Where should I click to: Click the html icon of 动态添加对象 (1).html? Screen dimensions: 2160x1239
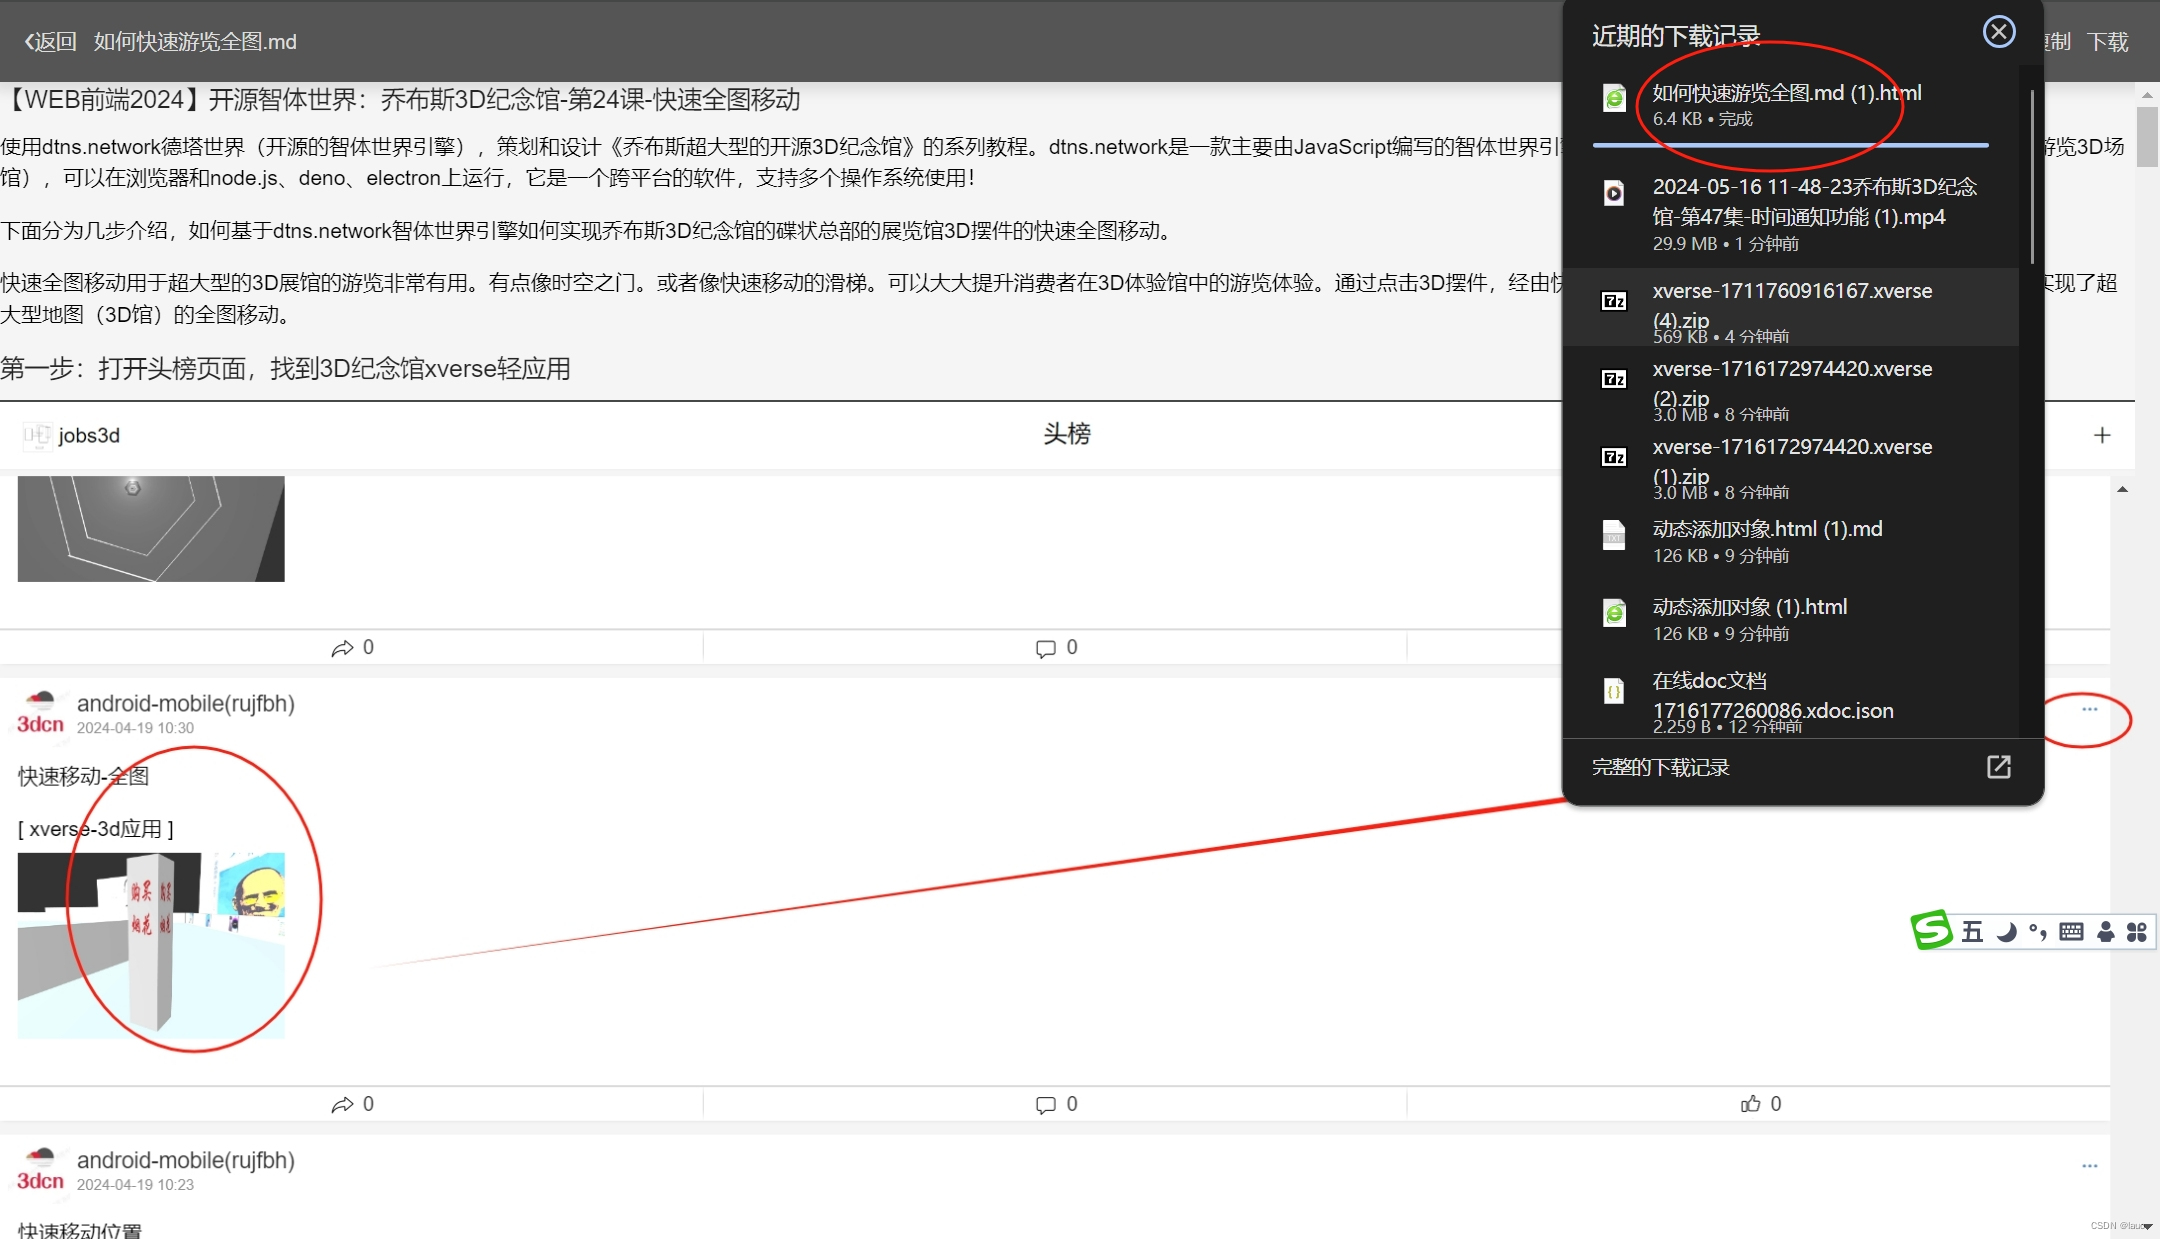pos(1614,612)
